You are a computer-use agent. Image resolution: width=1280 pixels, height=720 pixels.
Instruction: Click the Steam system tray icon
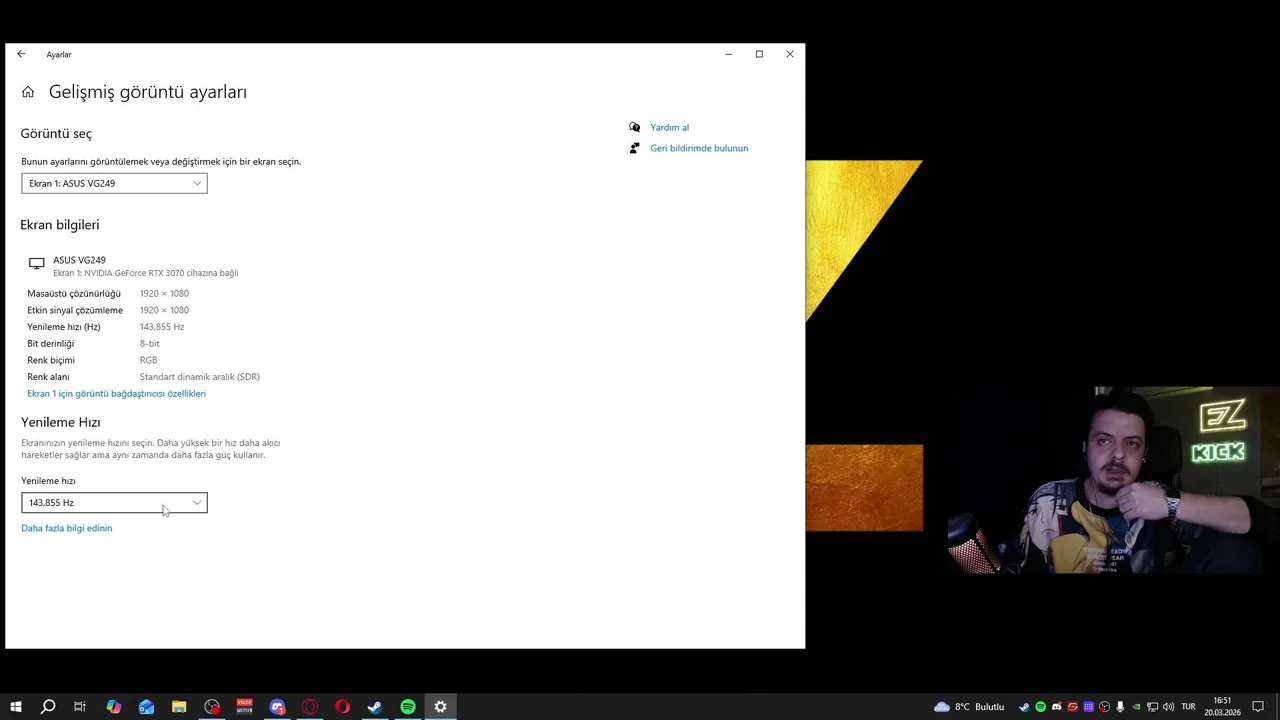click(x=1024, y=707)
